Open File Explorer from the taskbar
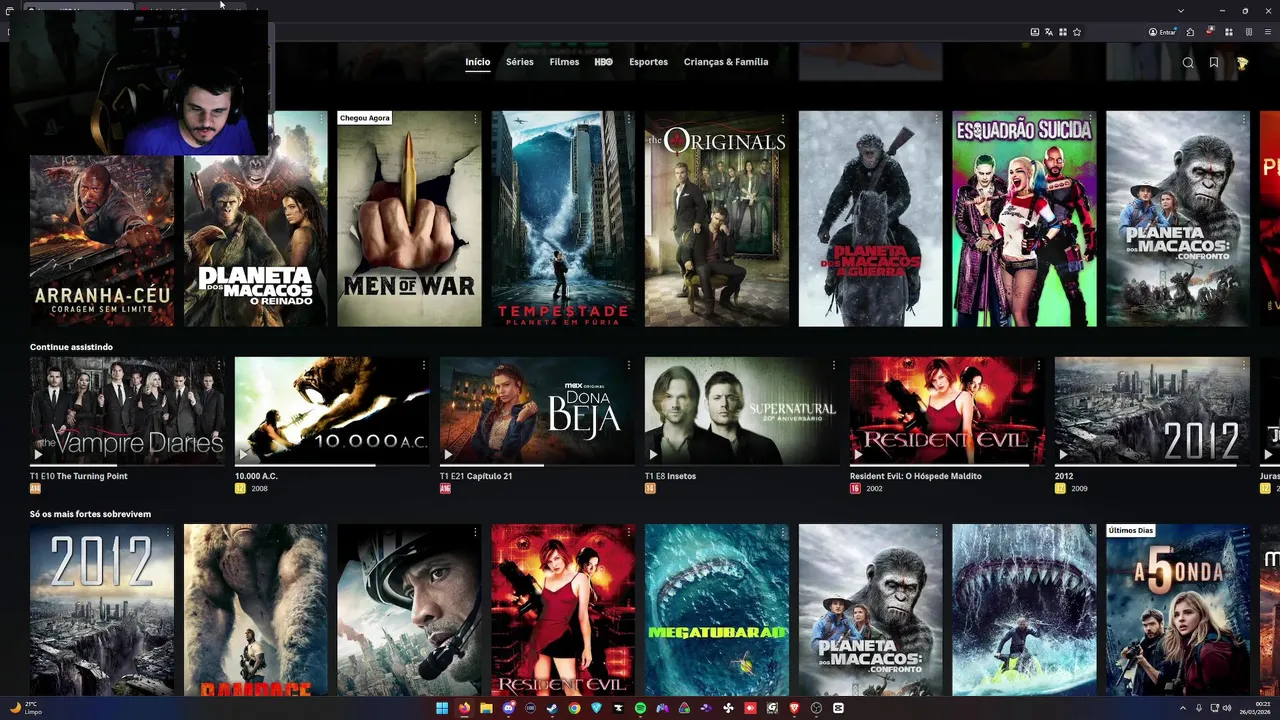 tap(486, 708)
